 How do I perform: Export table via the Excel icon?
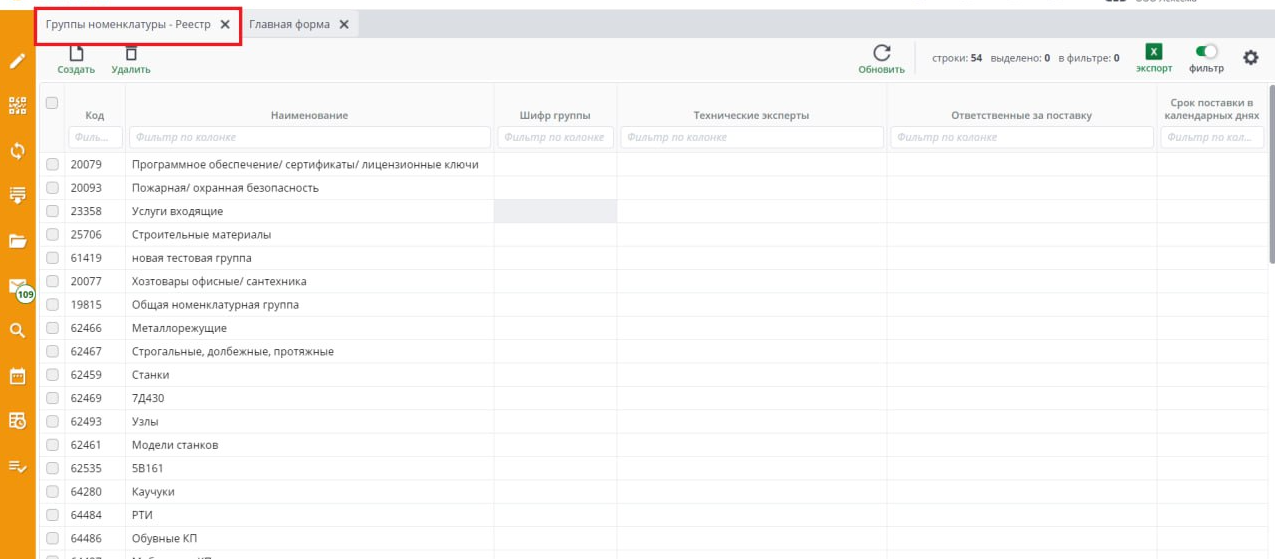(1153, 53)
